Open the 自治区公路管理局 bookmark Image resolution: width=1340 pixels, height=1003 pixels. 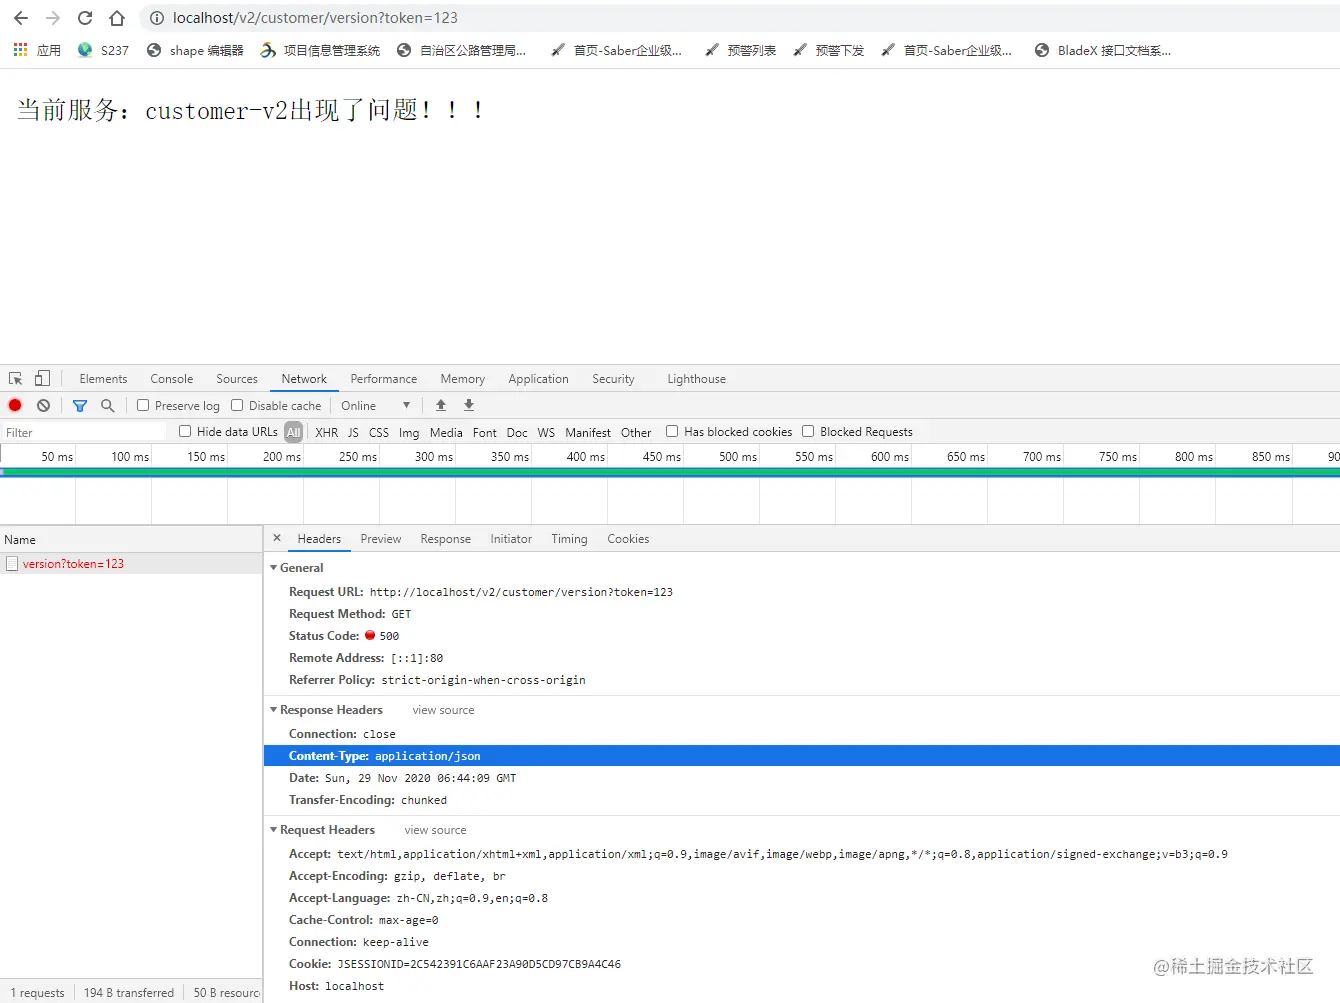(461, 50)
